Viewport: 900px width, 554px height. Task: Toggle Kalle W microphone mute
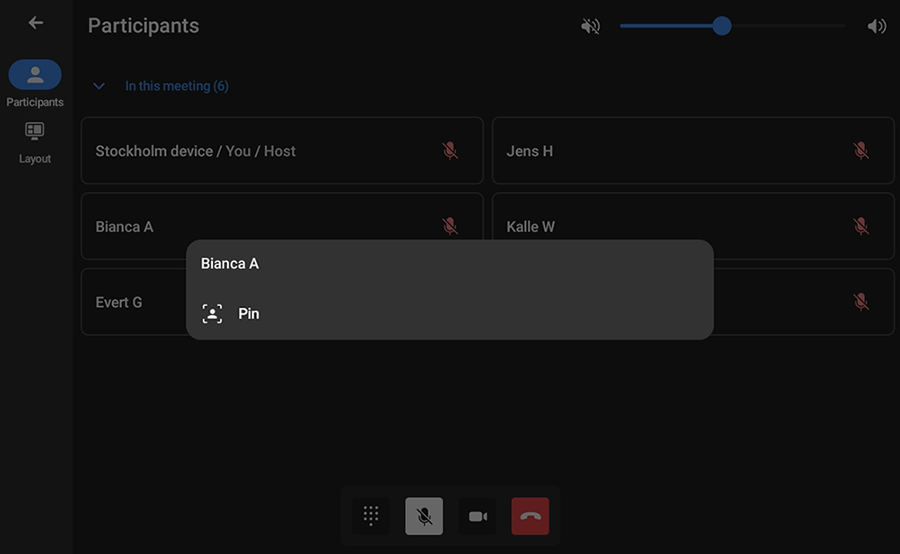(x=861, y=226)
